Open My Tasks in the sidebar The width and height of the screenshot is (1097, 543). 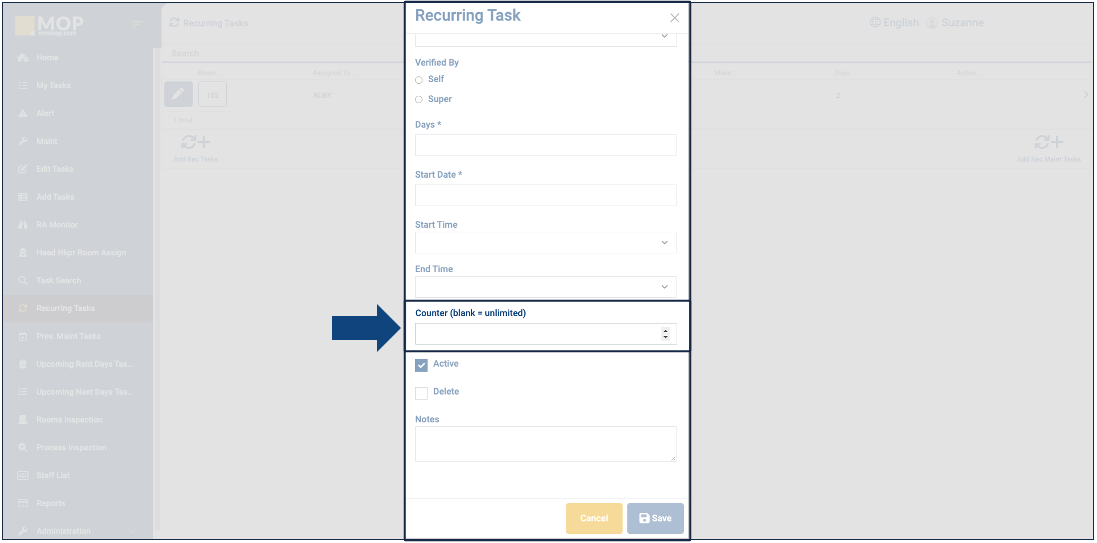click(x=53, y=86)
